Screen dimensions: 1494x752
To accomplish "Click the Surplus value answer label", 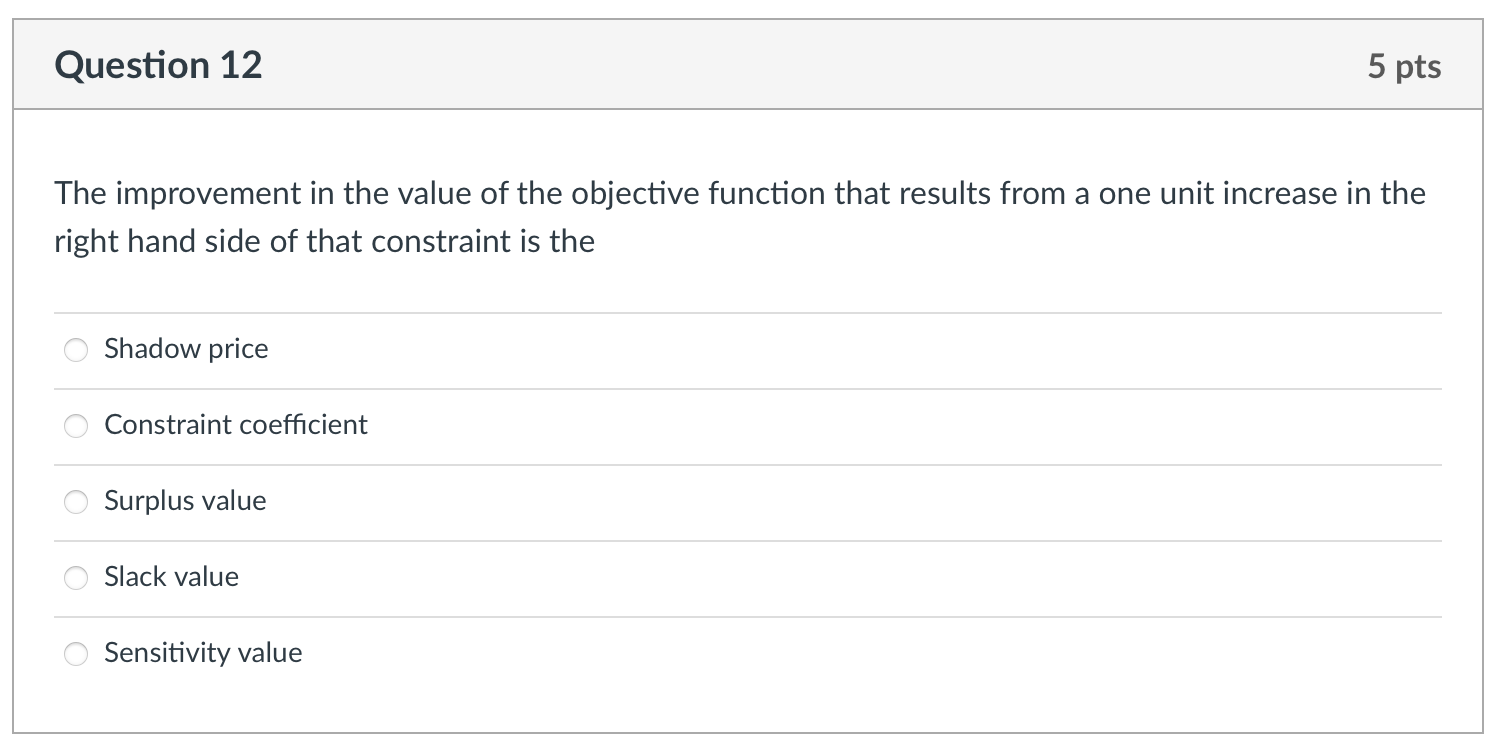I will (184, 502).
